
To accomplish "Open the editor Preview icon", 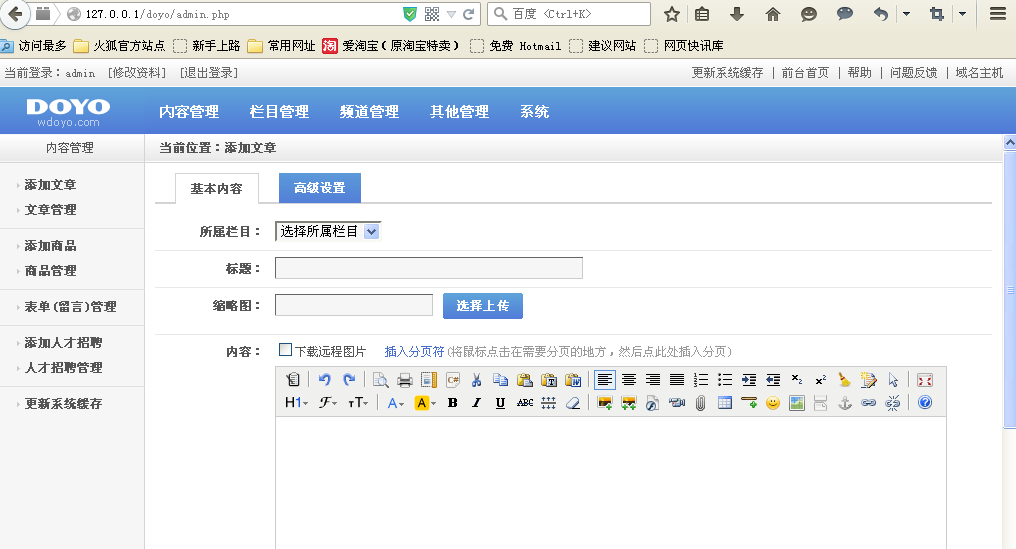I will [x=381, y=380].
